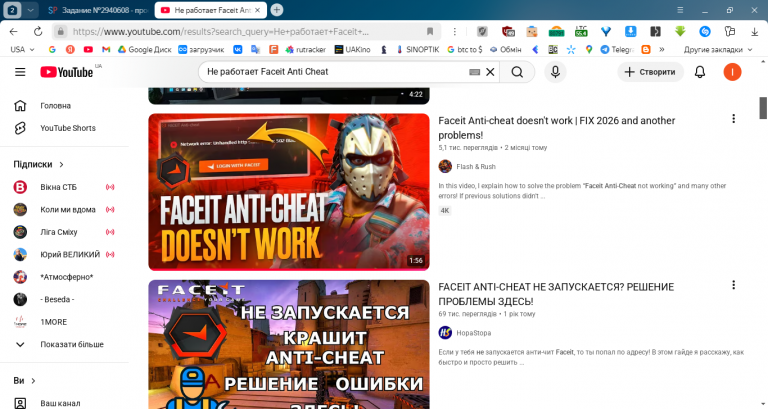Open title Faceit Anti-cheat doesn't work FIX 2026
Screen dimensions: 768x409
click(556, 128)
